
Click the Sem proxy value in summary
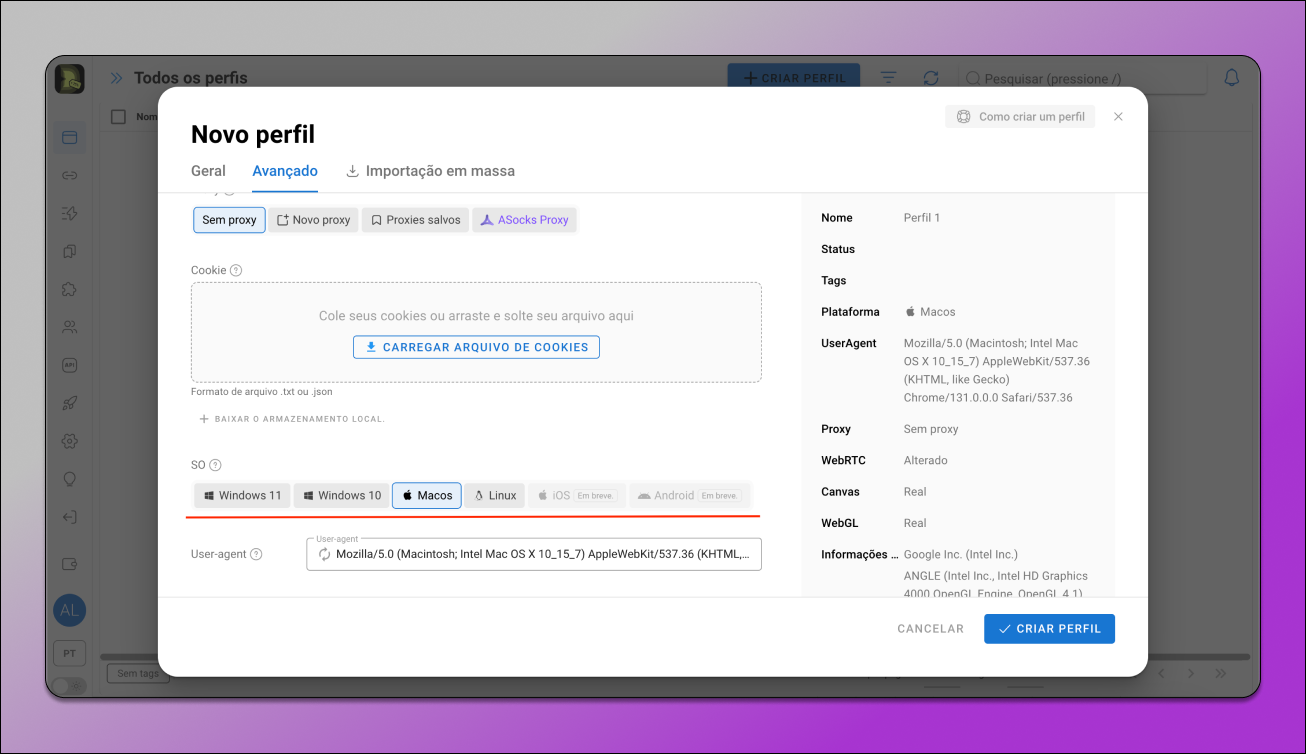pyautogui.click(x=931, y=429)
